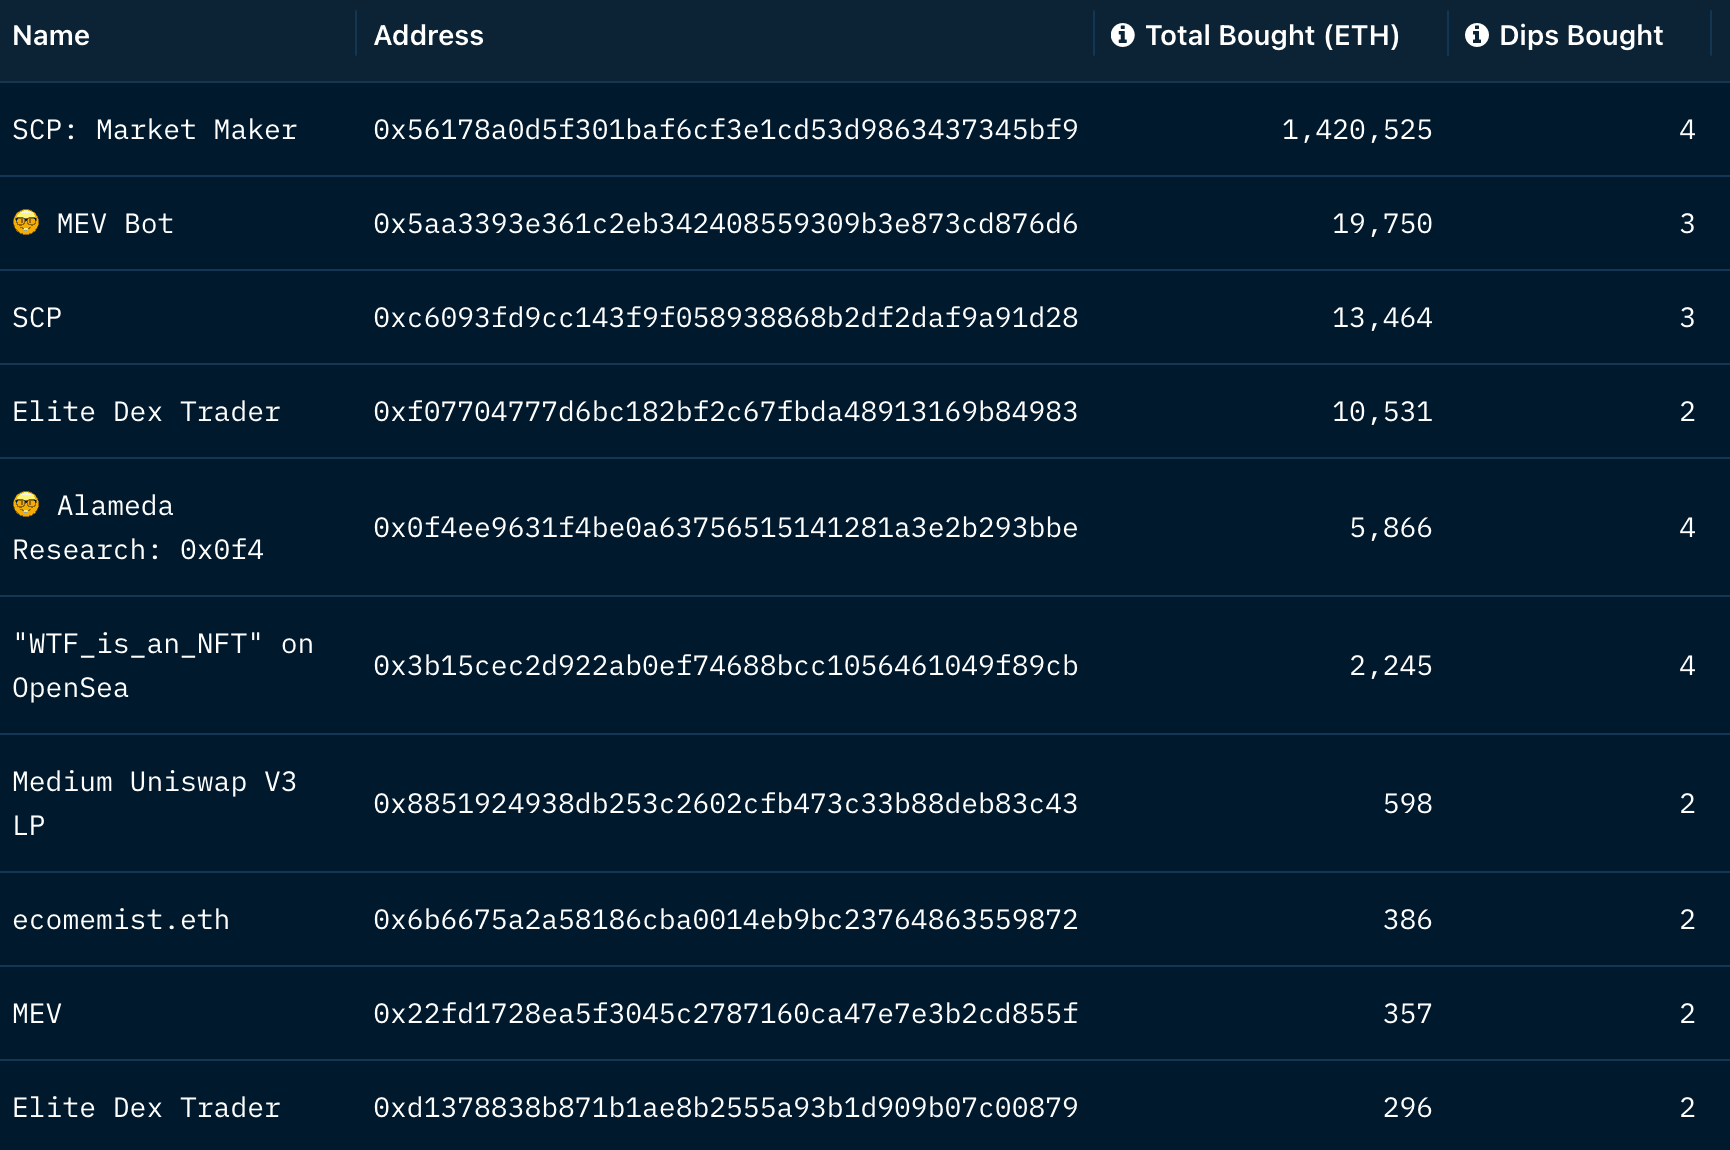
Task: Open the MEV address starting 0x22fd1728
Action: 725,1014
